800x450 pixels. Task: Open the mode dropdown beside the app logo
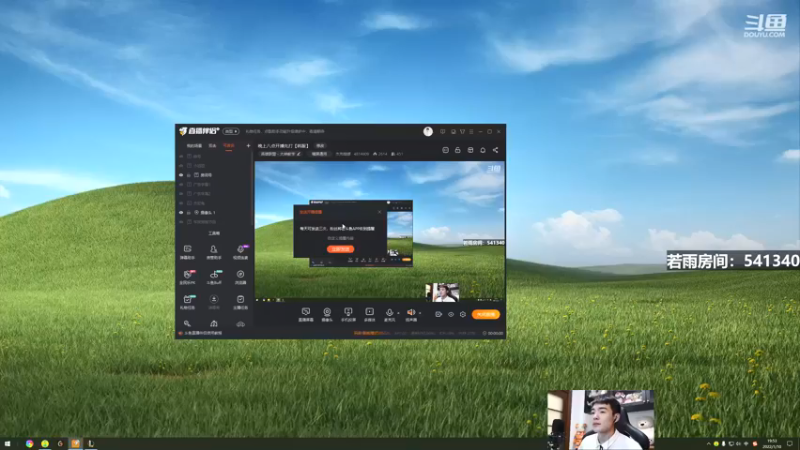pos(231,132)
